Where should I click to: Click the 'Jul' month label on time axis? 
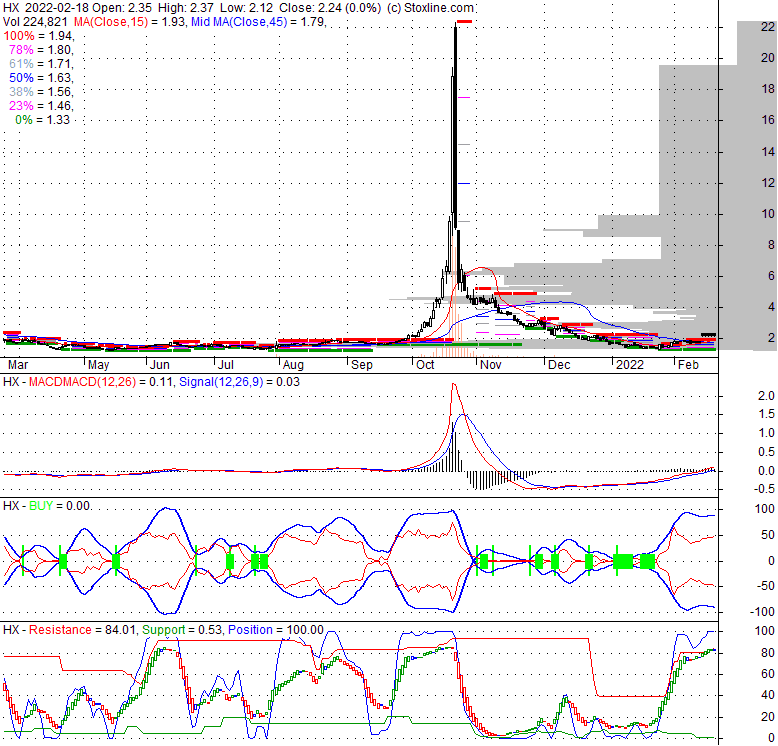pyautogui.click(x=226, y=365)
